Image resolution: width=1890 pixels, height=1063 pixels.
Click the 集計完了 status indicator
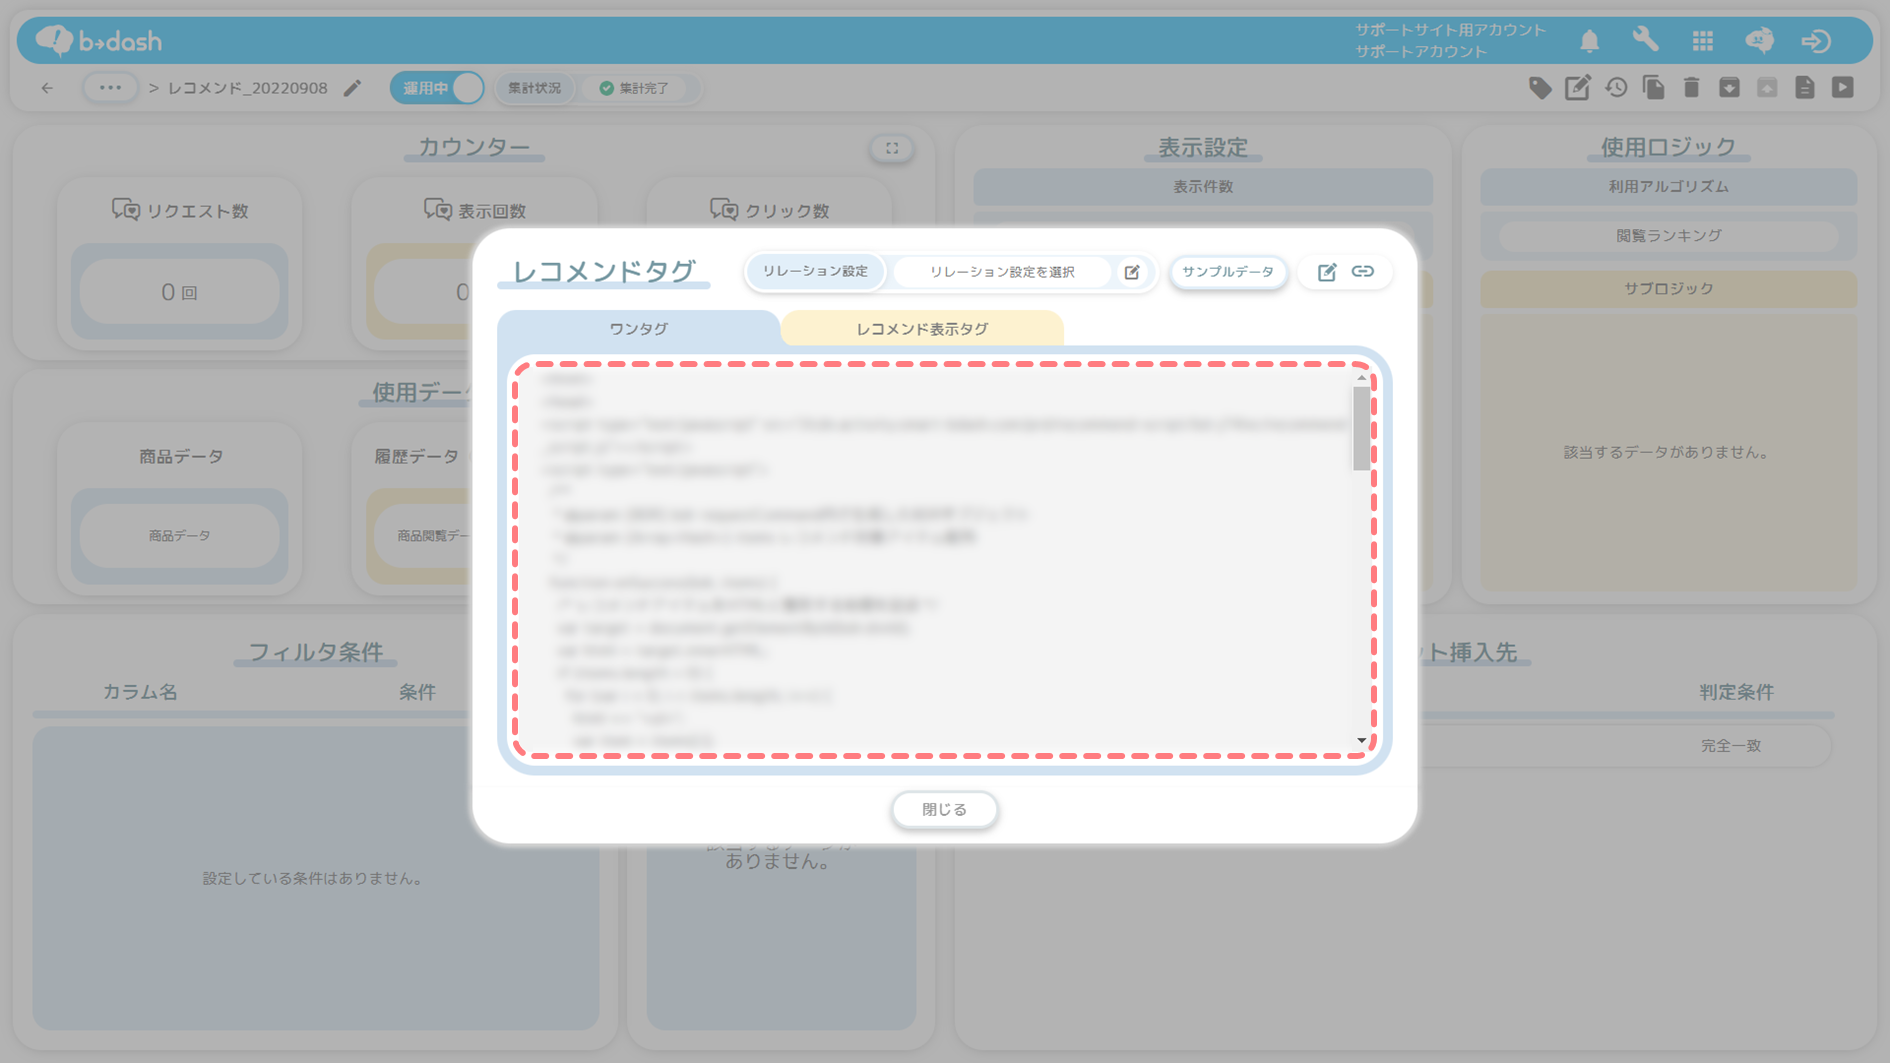click(635, 88)
